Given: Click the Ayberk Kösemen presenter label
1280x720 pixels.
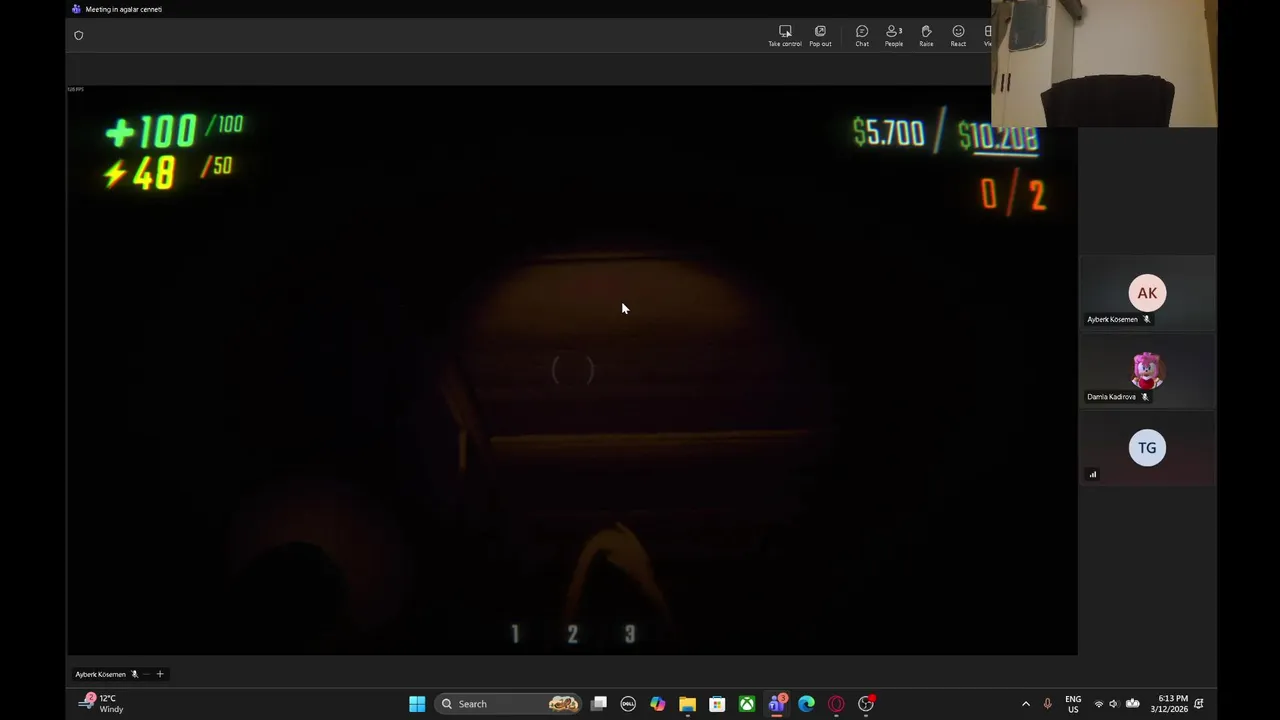Looking at the screenshot, I should [101, 674].
